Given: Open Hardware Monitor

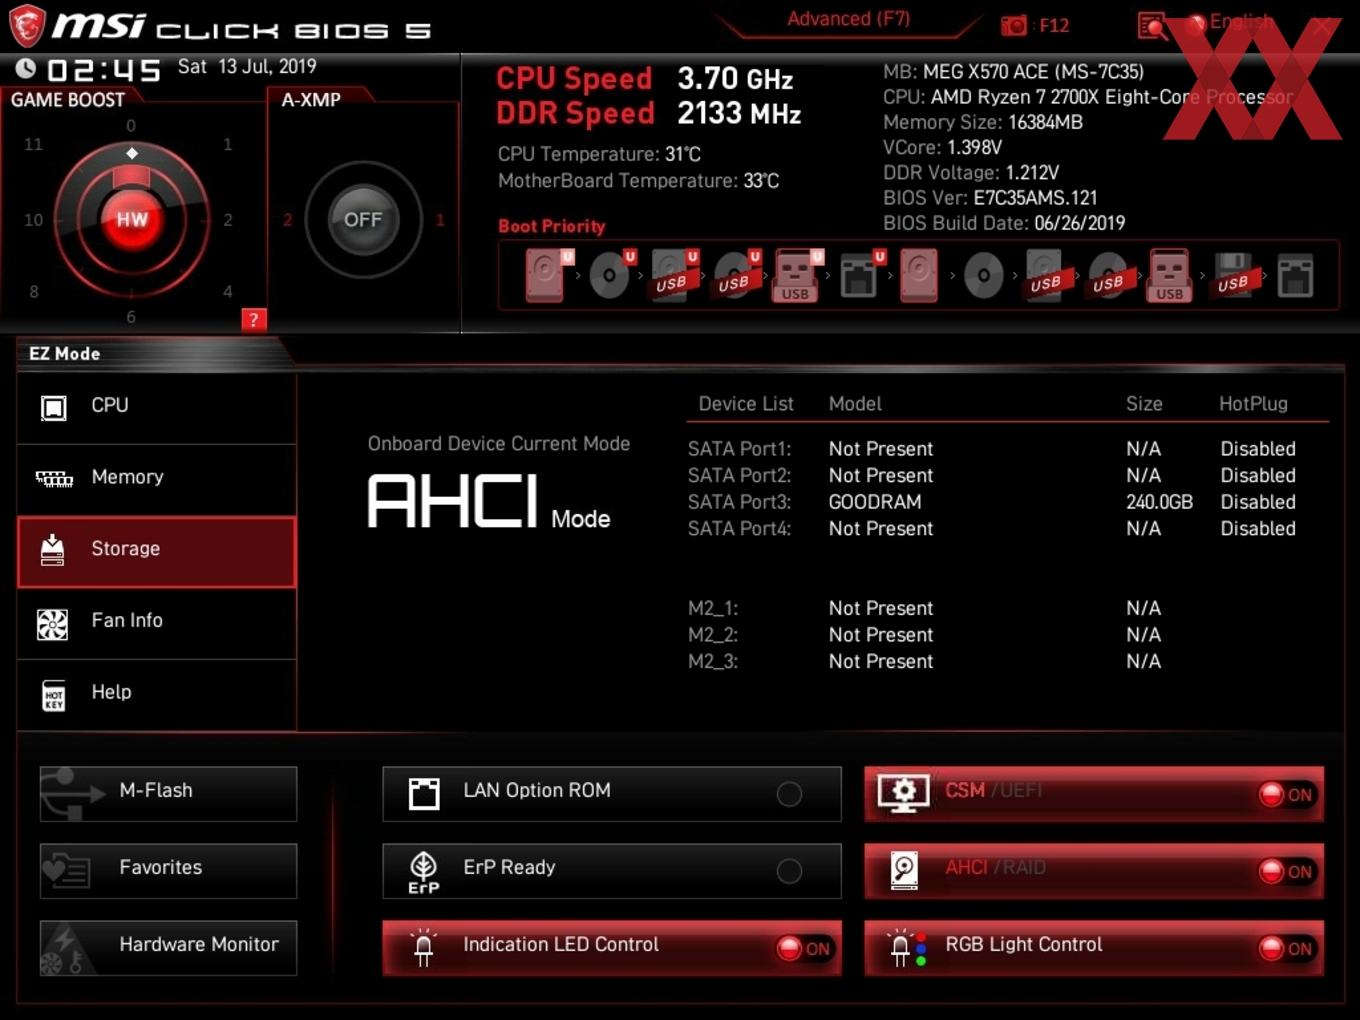Looking at the screenshot, I should [x=168, y=947].
